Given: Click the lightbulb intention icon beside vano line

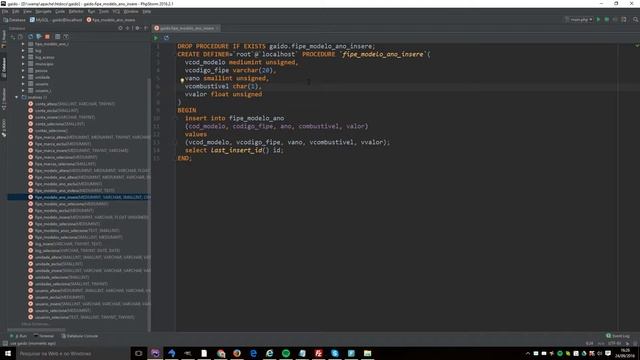Looking at the screenshot, I should pyautogui.click(x=182, y=80).
